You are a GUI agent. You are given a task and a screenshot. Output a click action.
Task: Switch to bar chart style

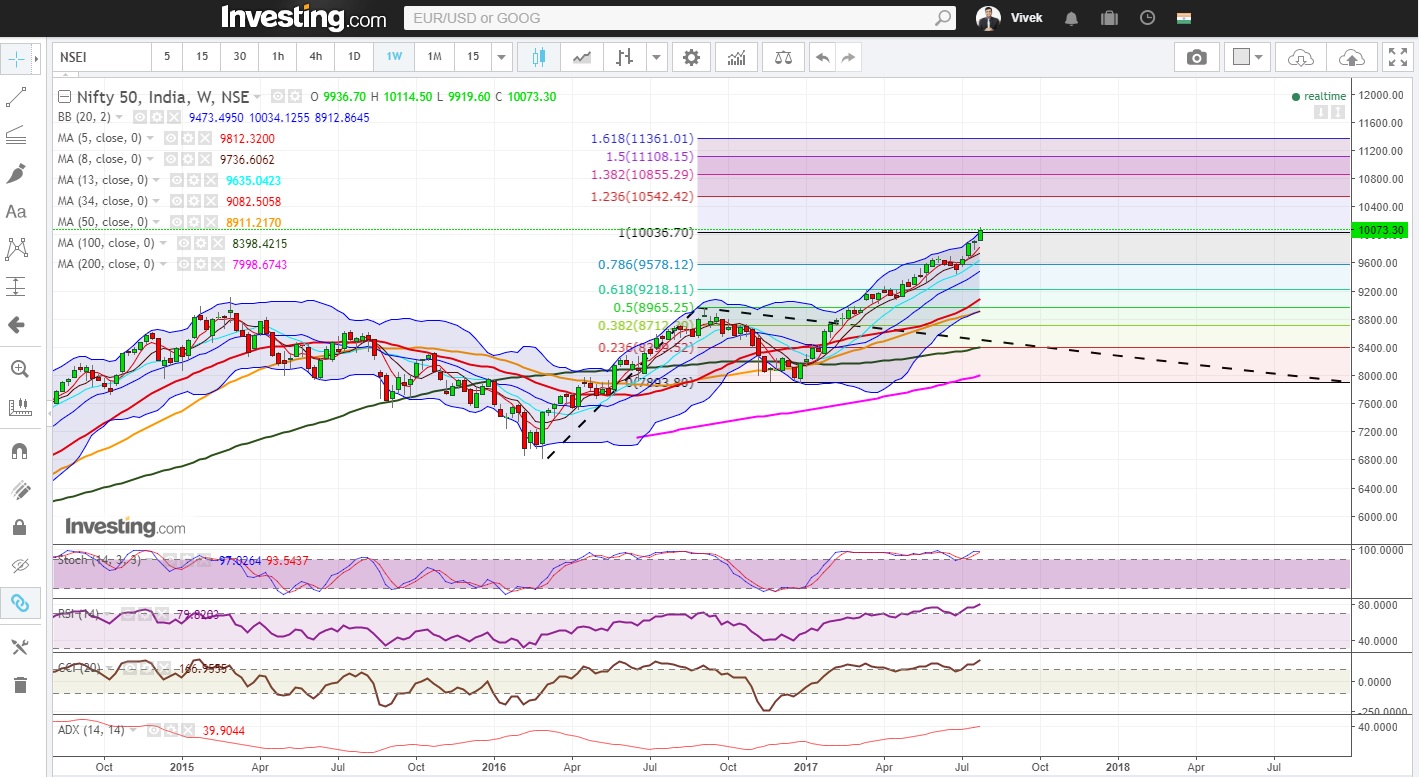[625, 57]
